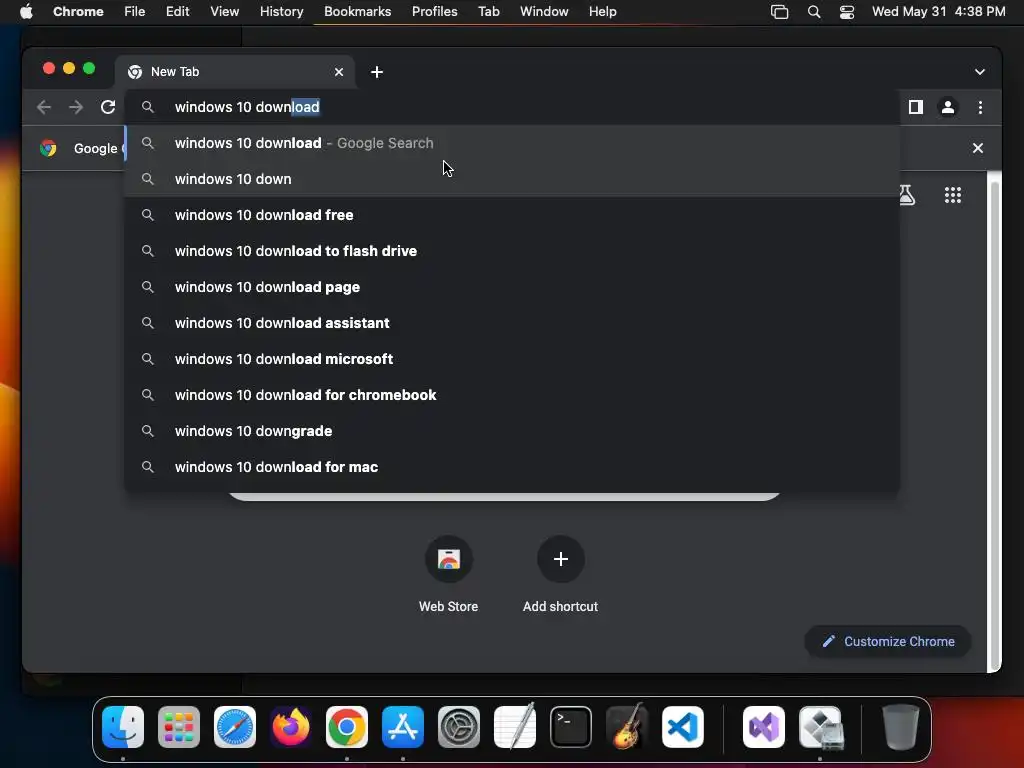Open TextEdit from the Dock
1024x768 pixels.
(x=515, y=727)
